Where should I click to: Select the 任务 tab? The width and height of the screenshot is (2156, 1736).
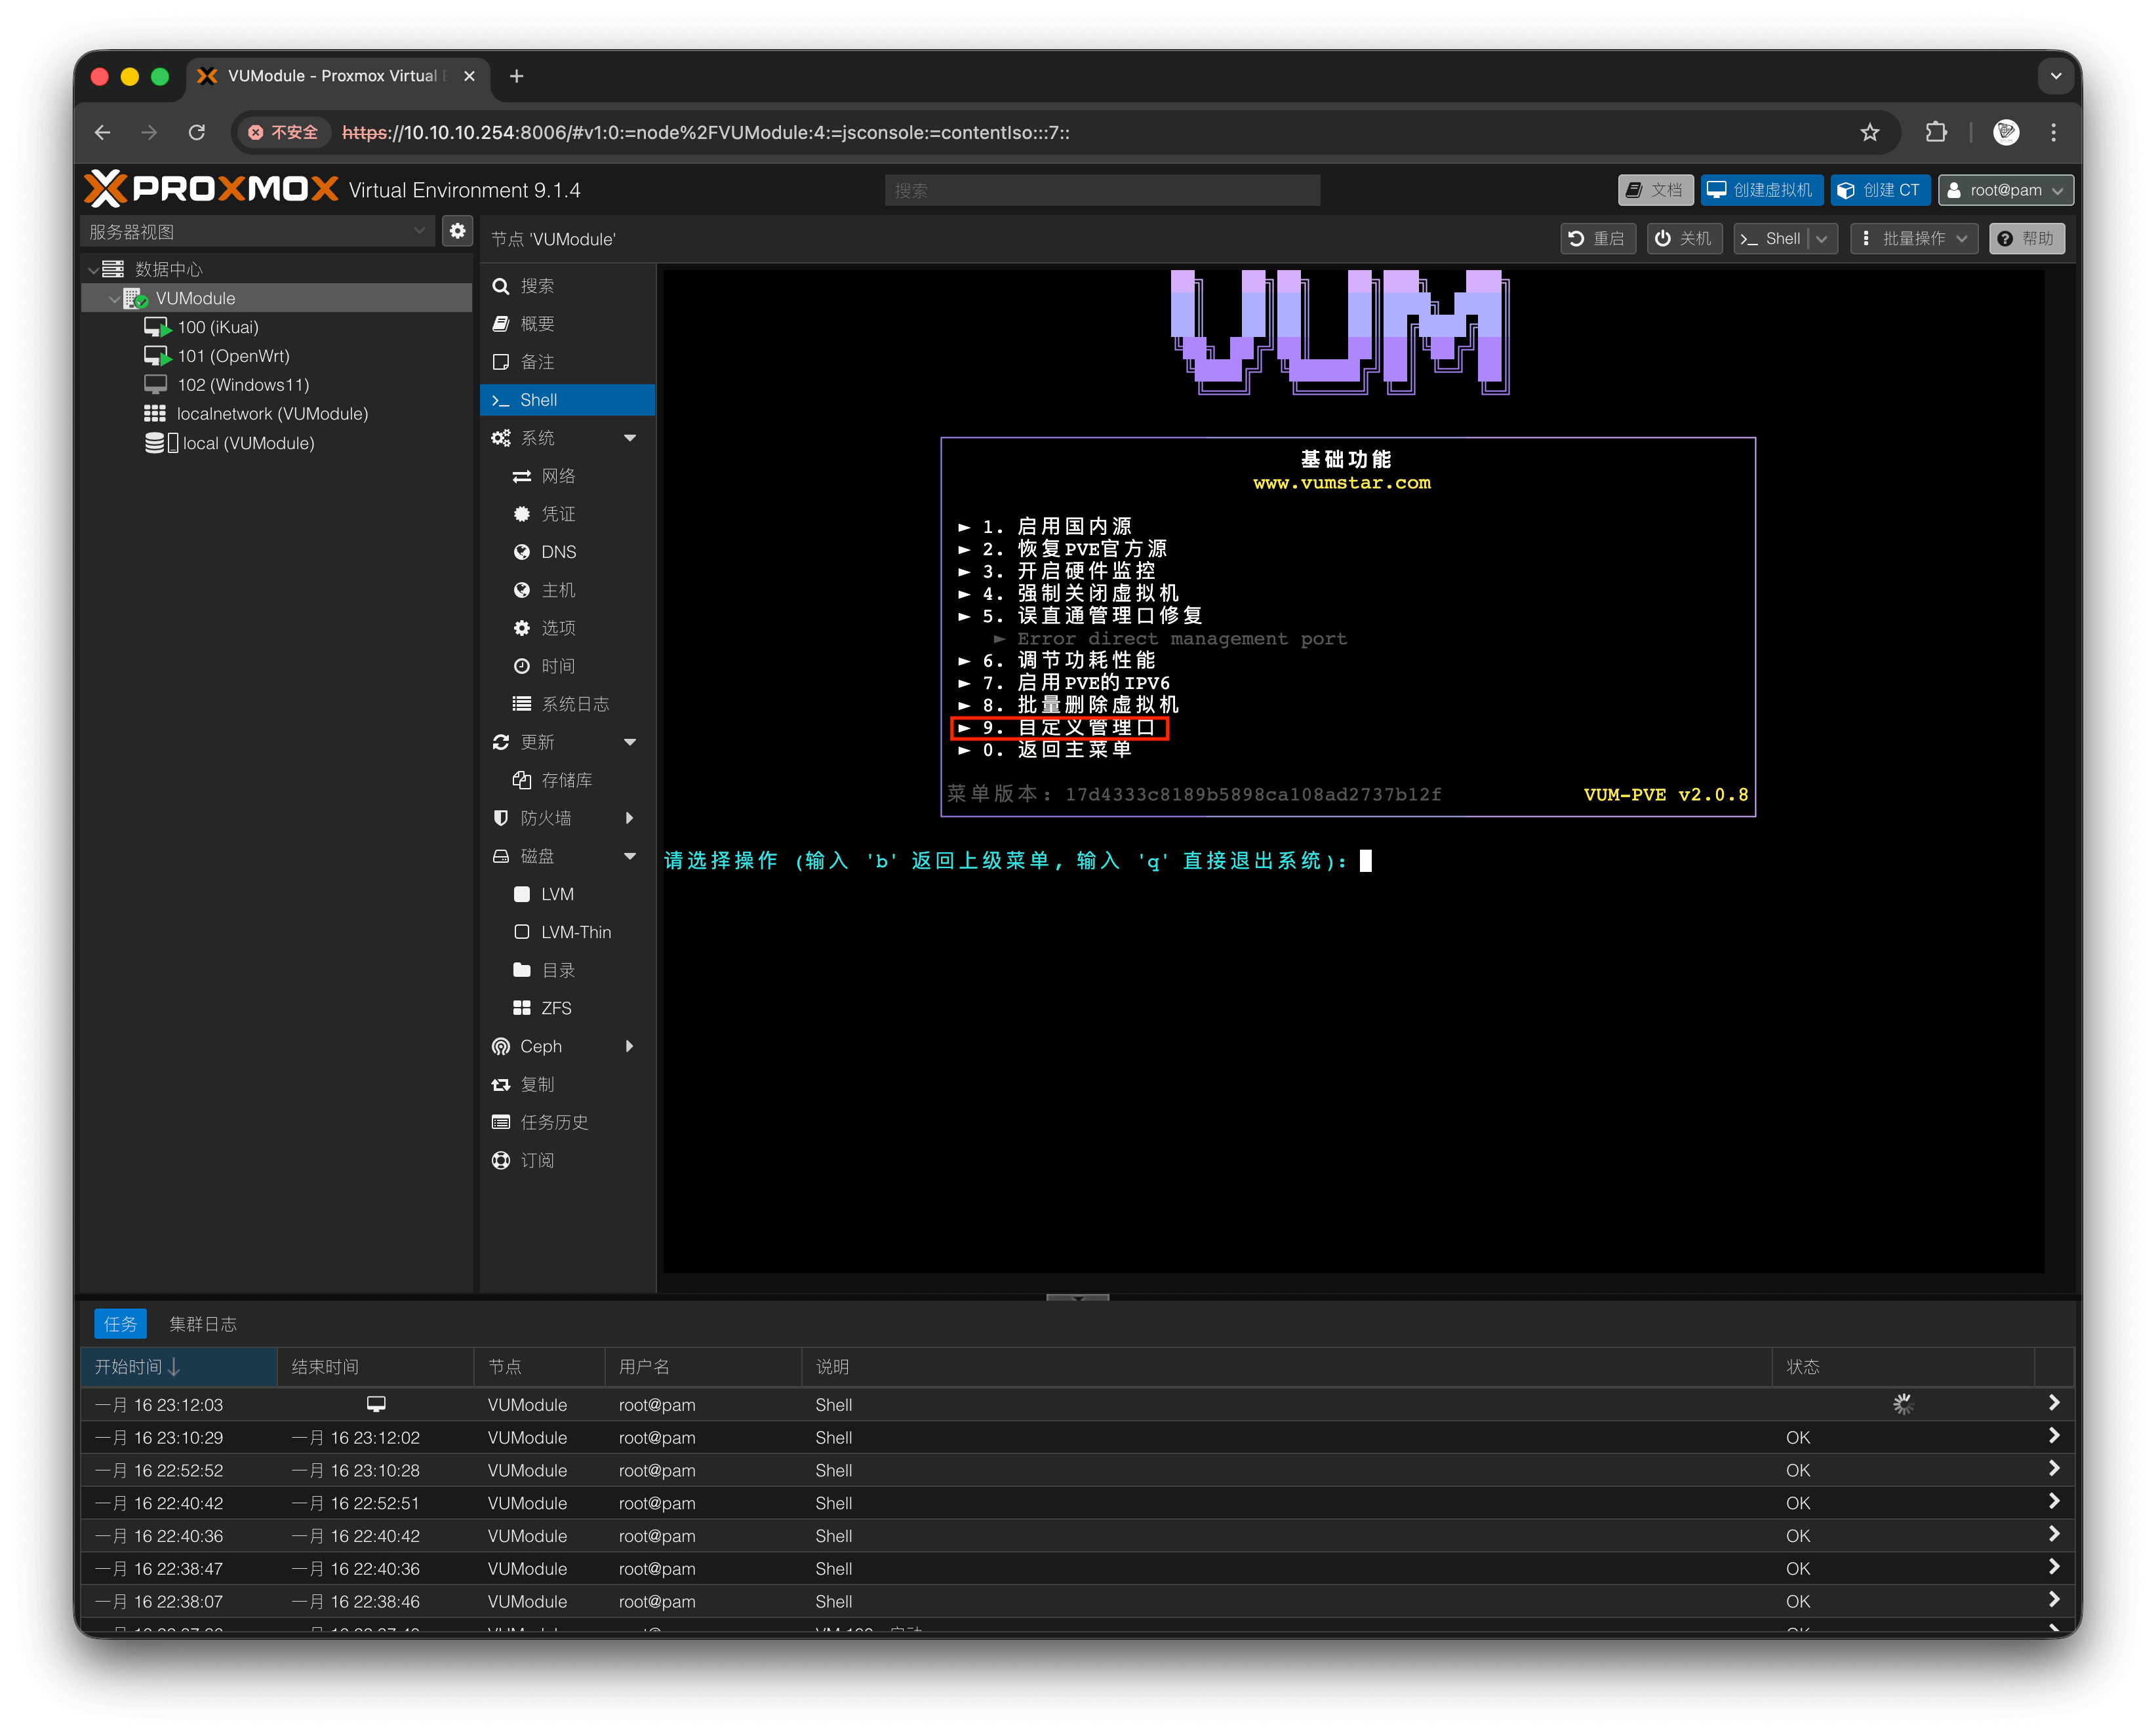point(120,1323)
